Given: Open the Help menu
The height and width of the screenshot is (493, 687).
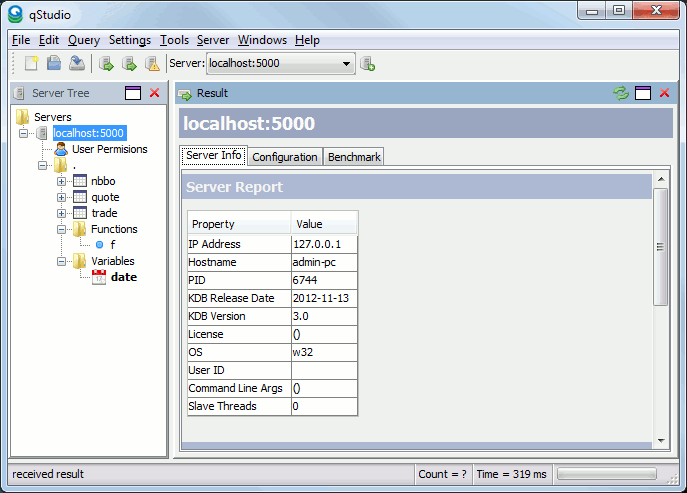Looking at the screenshot, I should coord(307,40).
